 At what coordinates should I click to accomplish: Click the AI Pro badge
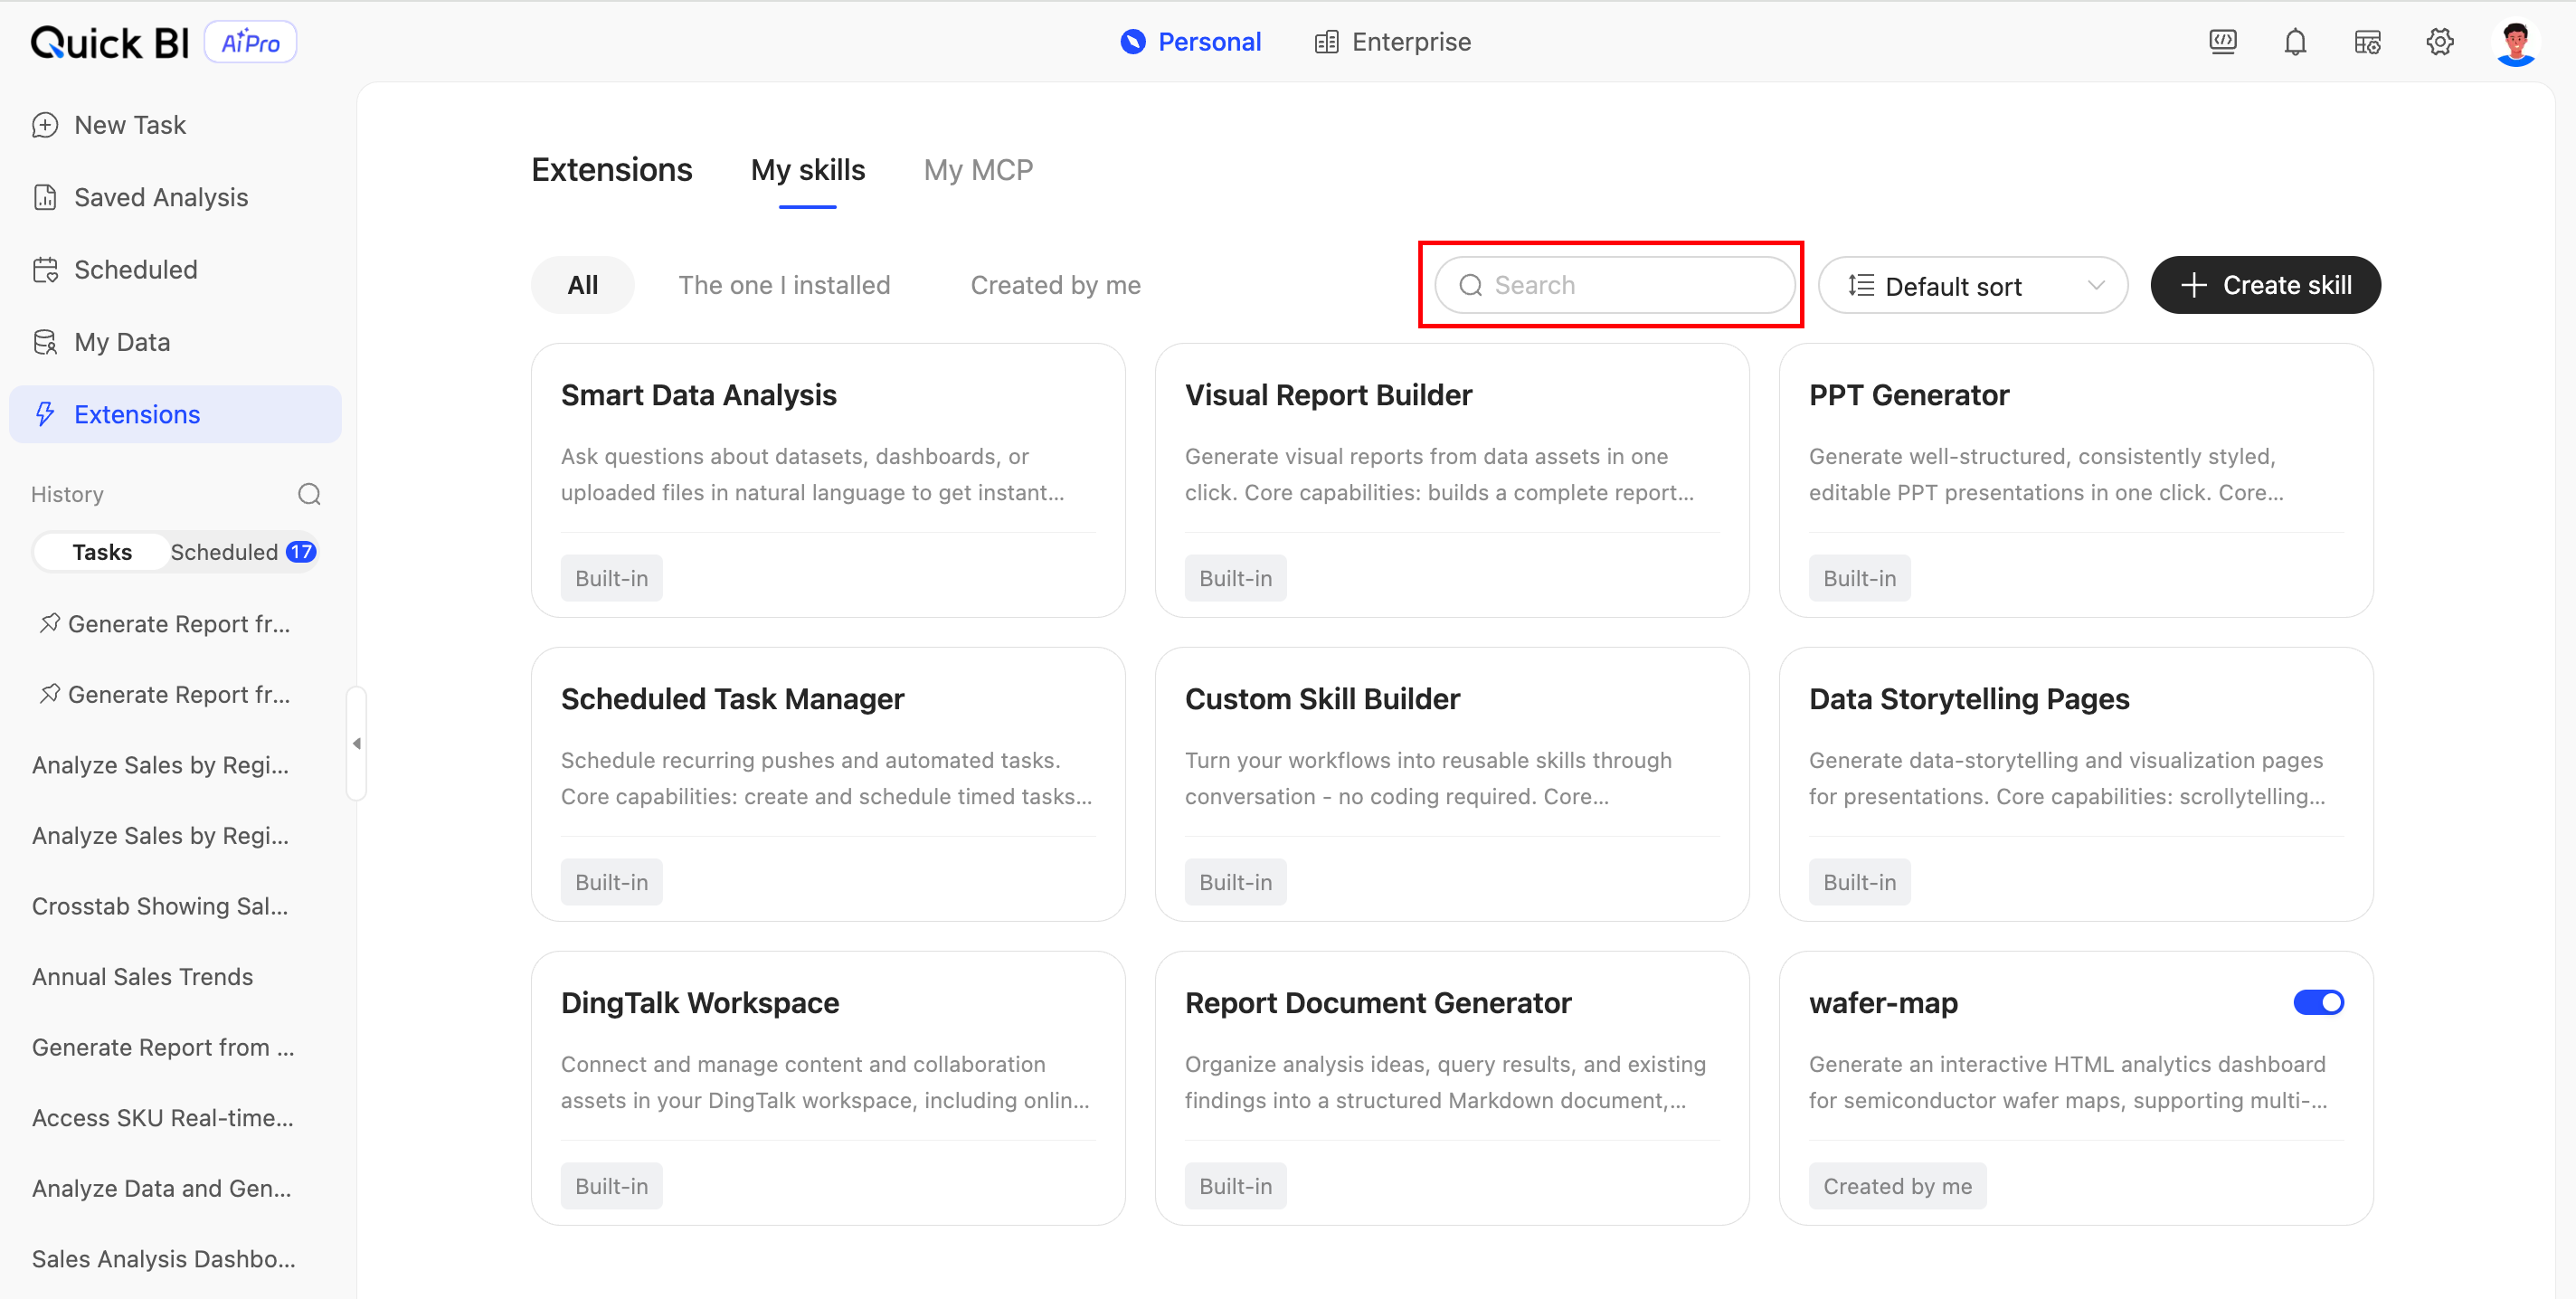coord(250,42)
